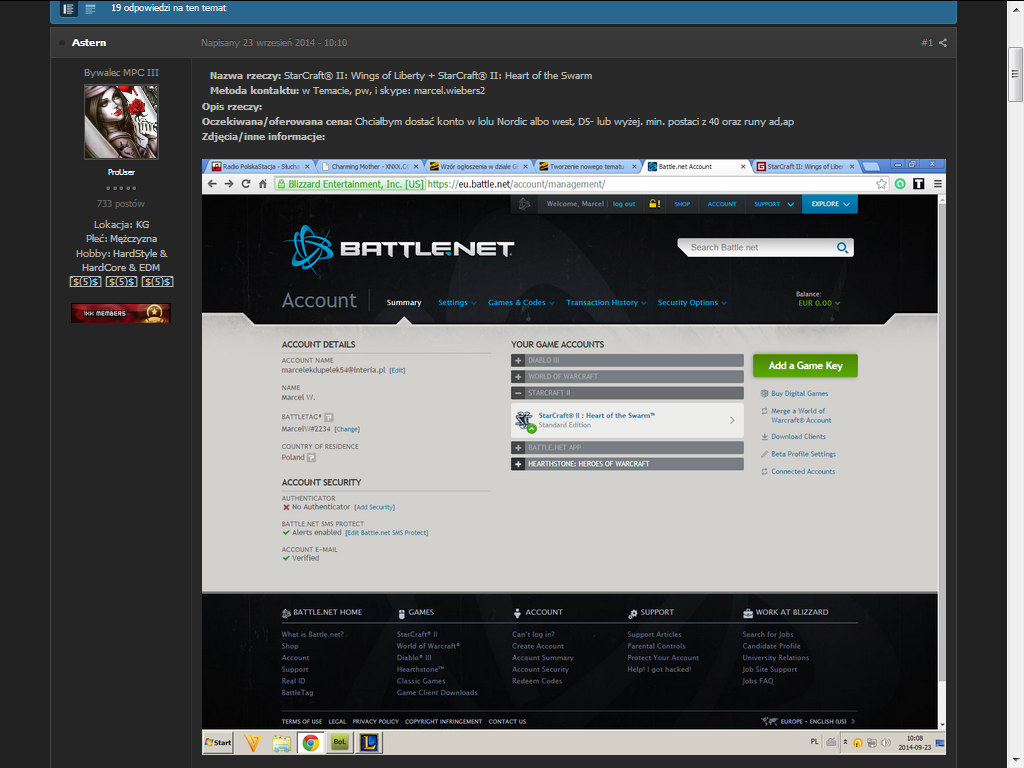Click the help icon beside Poland

pyautogui.click(x=312, y=458)
